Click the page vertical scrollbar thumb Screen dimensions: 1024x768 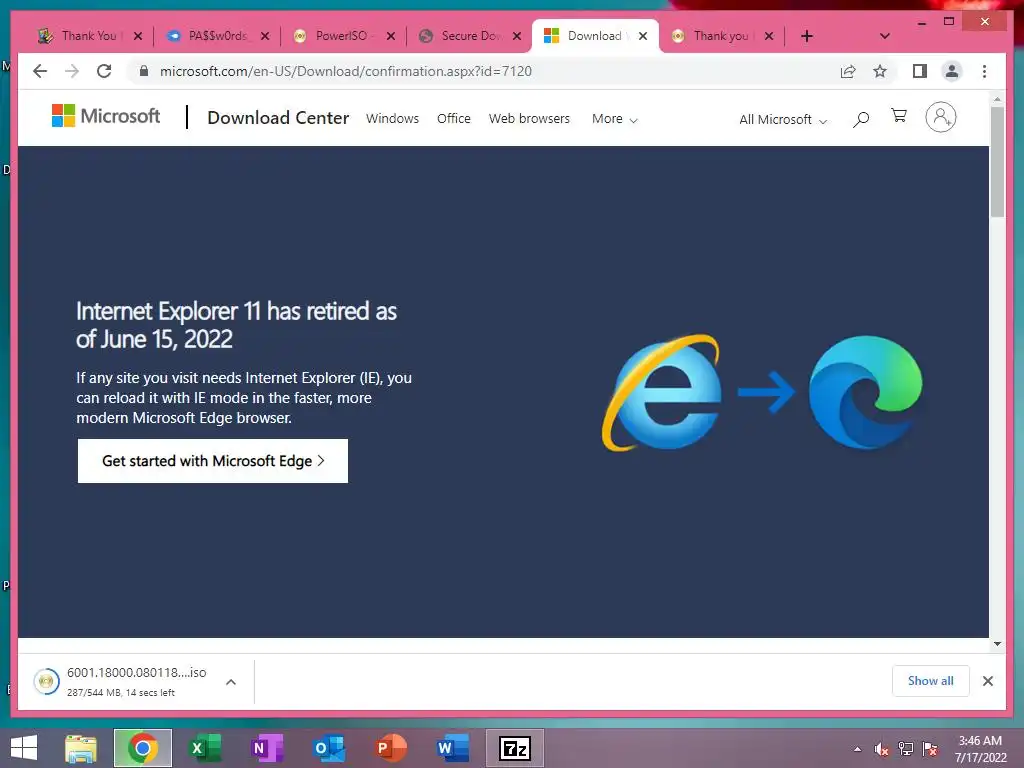click(997, 161)
